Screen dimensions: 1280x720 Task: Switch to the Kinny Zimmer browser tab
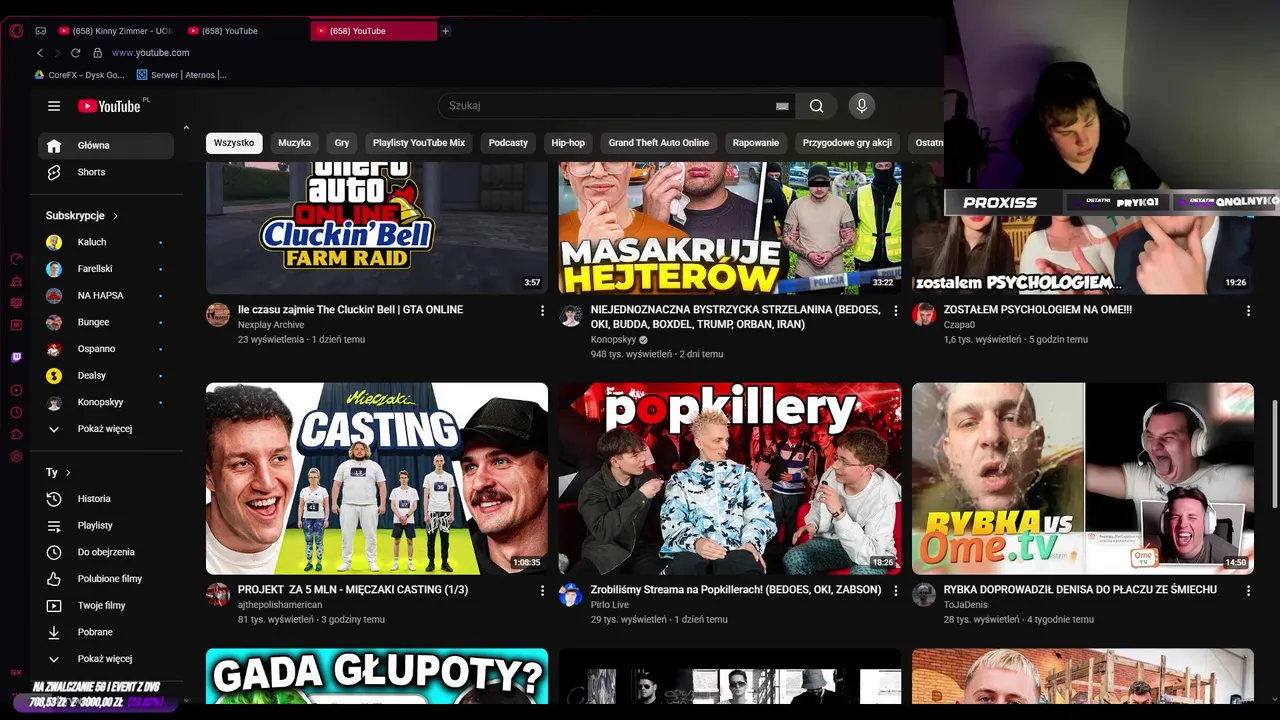coord(117,31)
